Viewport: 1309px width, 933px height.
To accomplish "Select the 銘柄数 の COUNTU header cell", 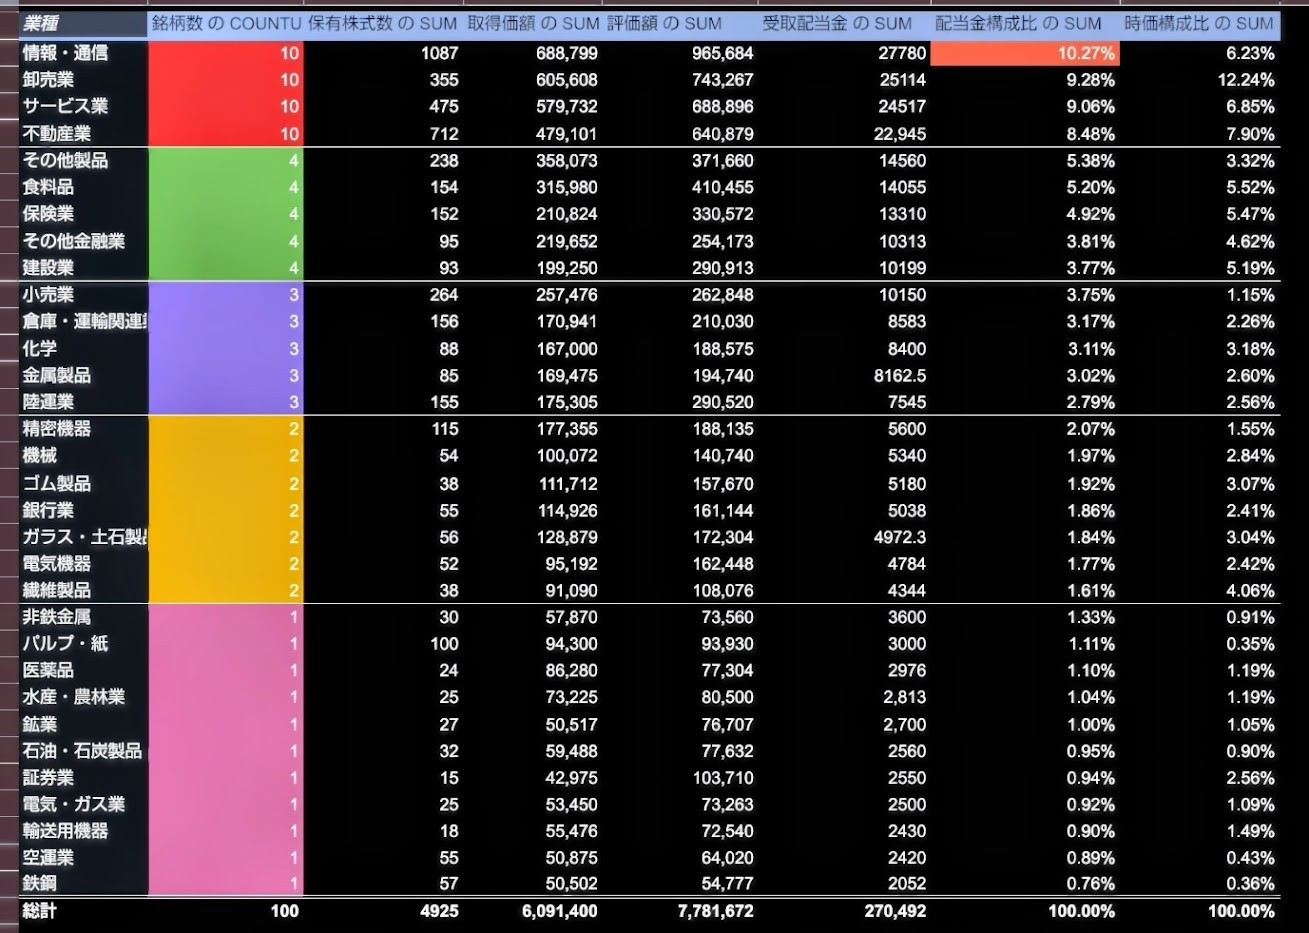I will tap(226, 24).
